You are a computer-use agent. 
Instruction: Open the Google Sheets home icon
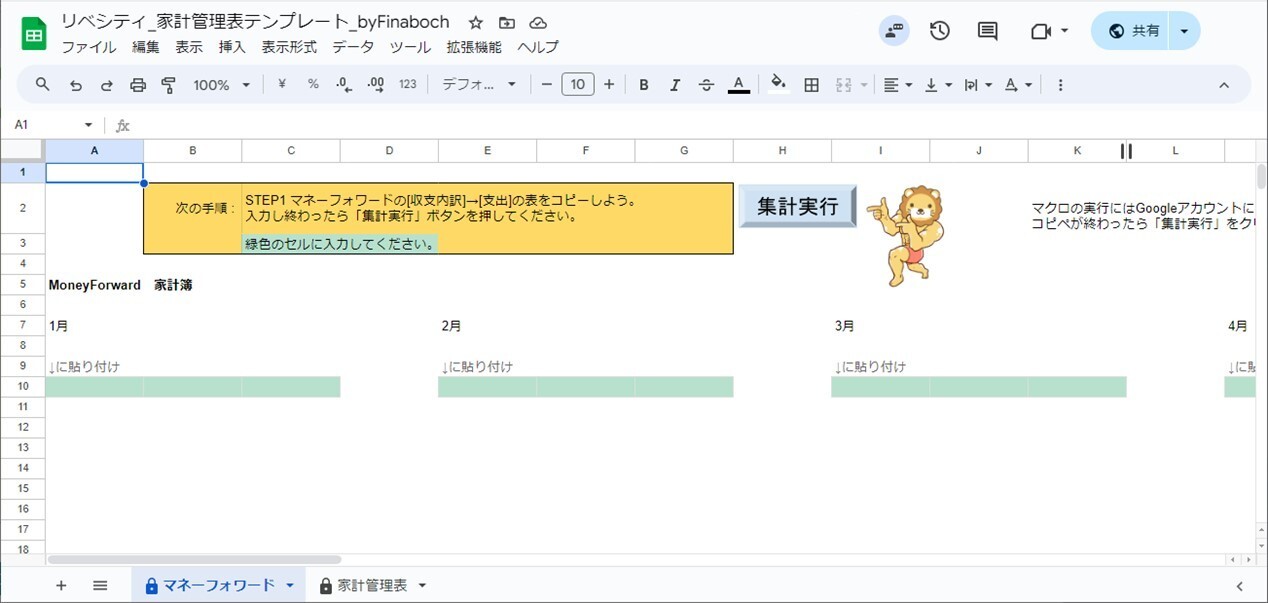(x=34, y=34)
